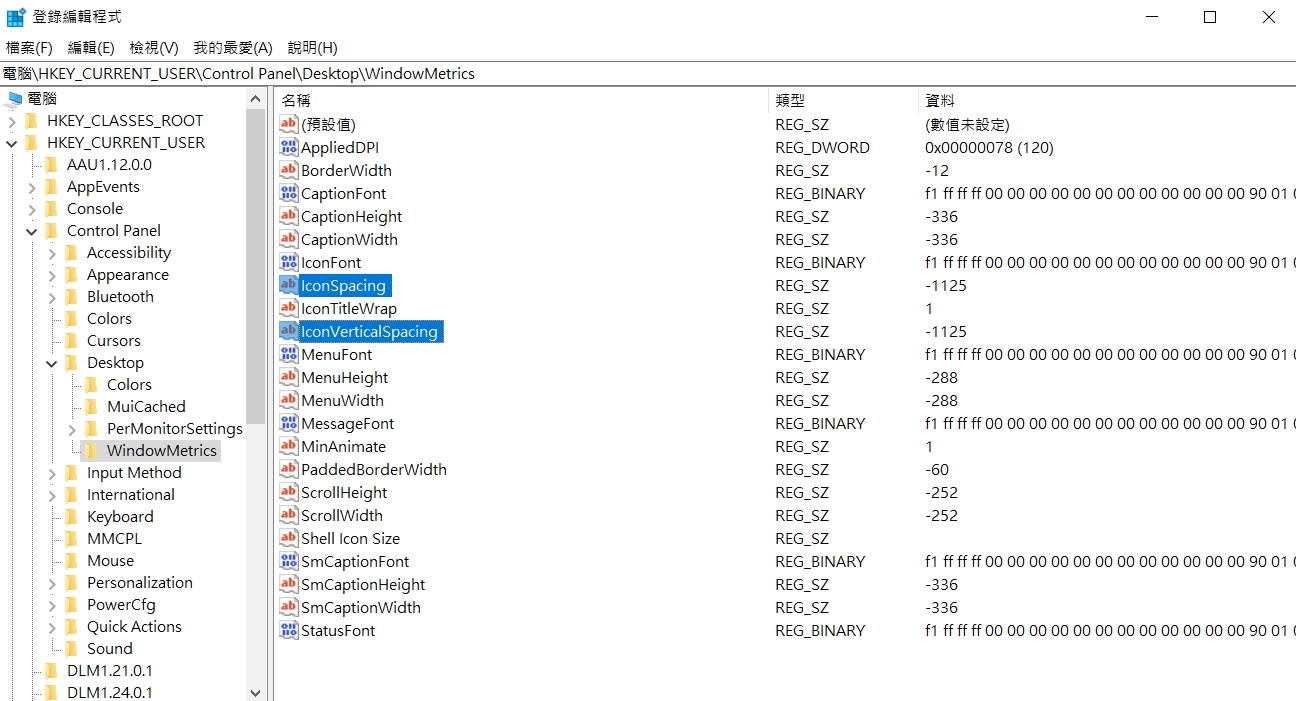Sort values by the 名稱 column header

520,100
